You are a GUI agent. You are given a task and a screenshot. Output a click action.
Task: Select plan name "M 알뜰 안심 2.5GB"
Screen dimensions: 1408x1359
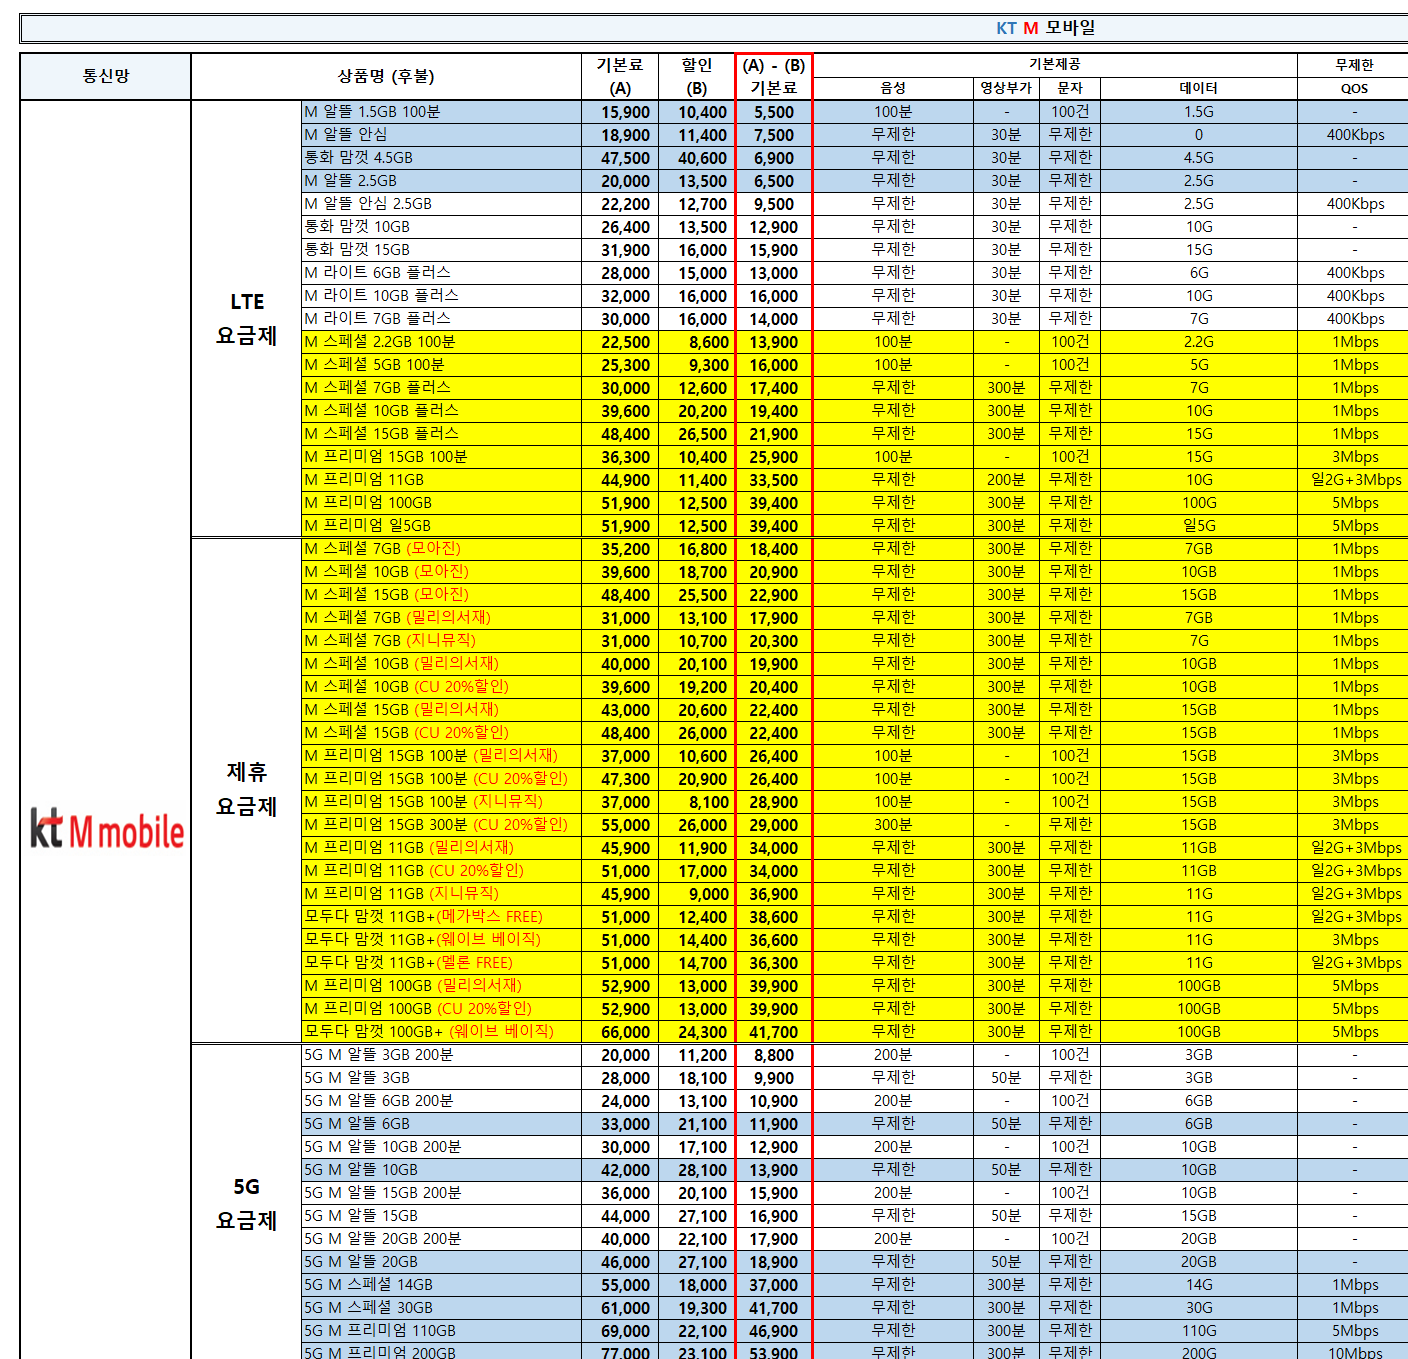coord(368,204)
